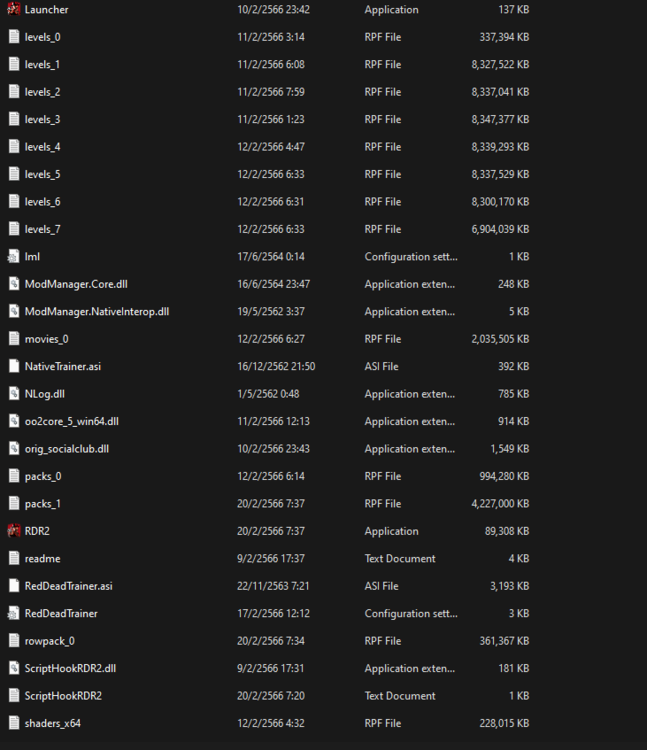Image resolution: width=647 pixels, height=750 pixels.
Task: Select the NativeTrainer.asi file icon
Action: pyautogui.click(x=14, y=366)
